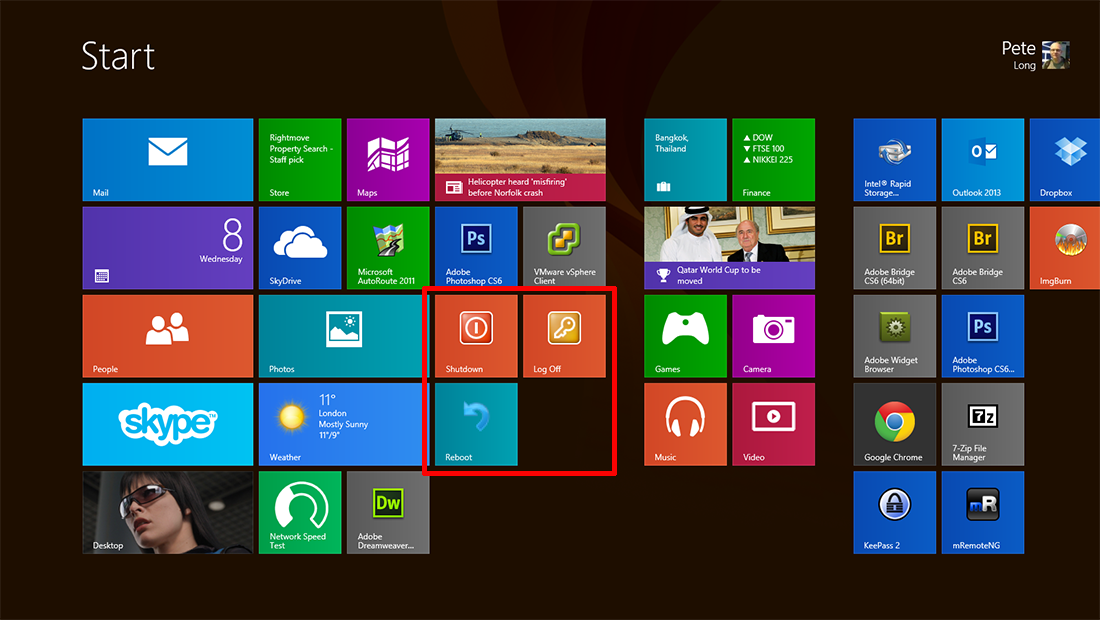Viewport: 1100px width, 620px height.
Task: Open the helicopter news story tile
Action: pos(521,160)
